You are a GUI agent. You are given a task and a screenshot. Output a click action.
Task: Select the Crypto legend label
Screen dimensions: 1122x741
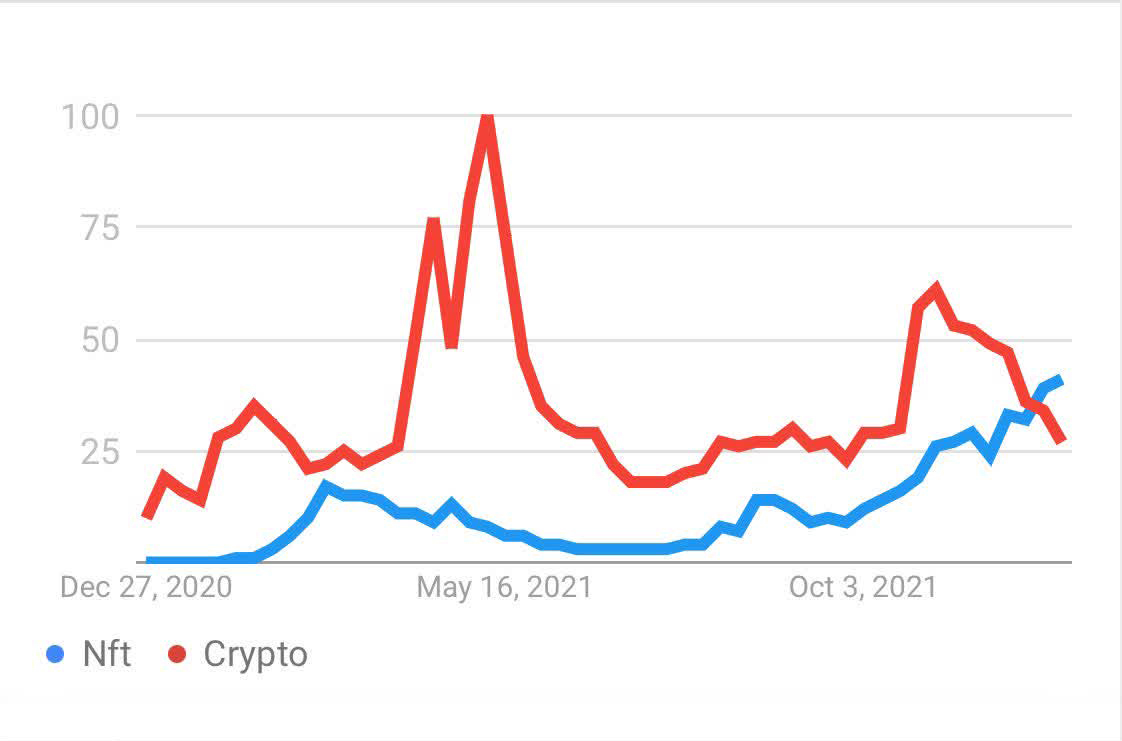[x=255, y=655]
